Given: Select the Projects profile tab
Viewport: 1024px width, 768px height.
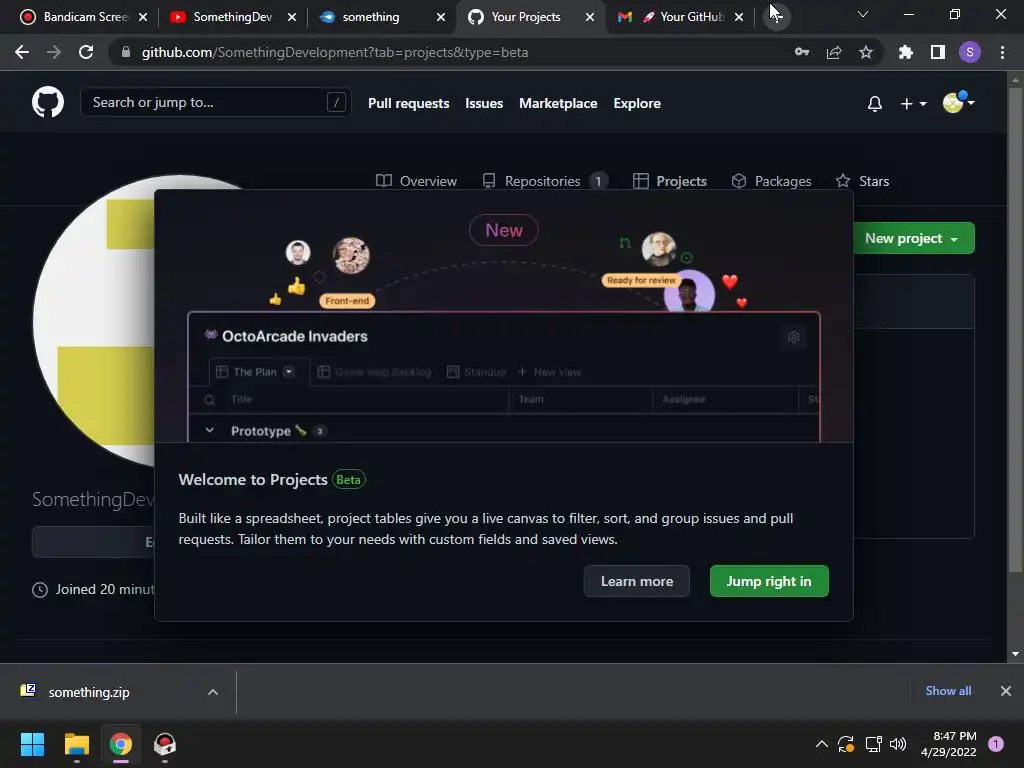Looking at the screenshot, I should (670, 181).
